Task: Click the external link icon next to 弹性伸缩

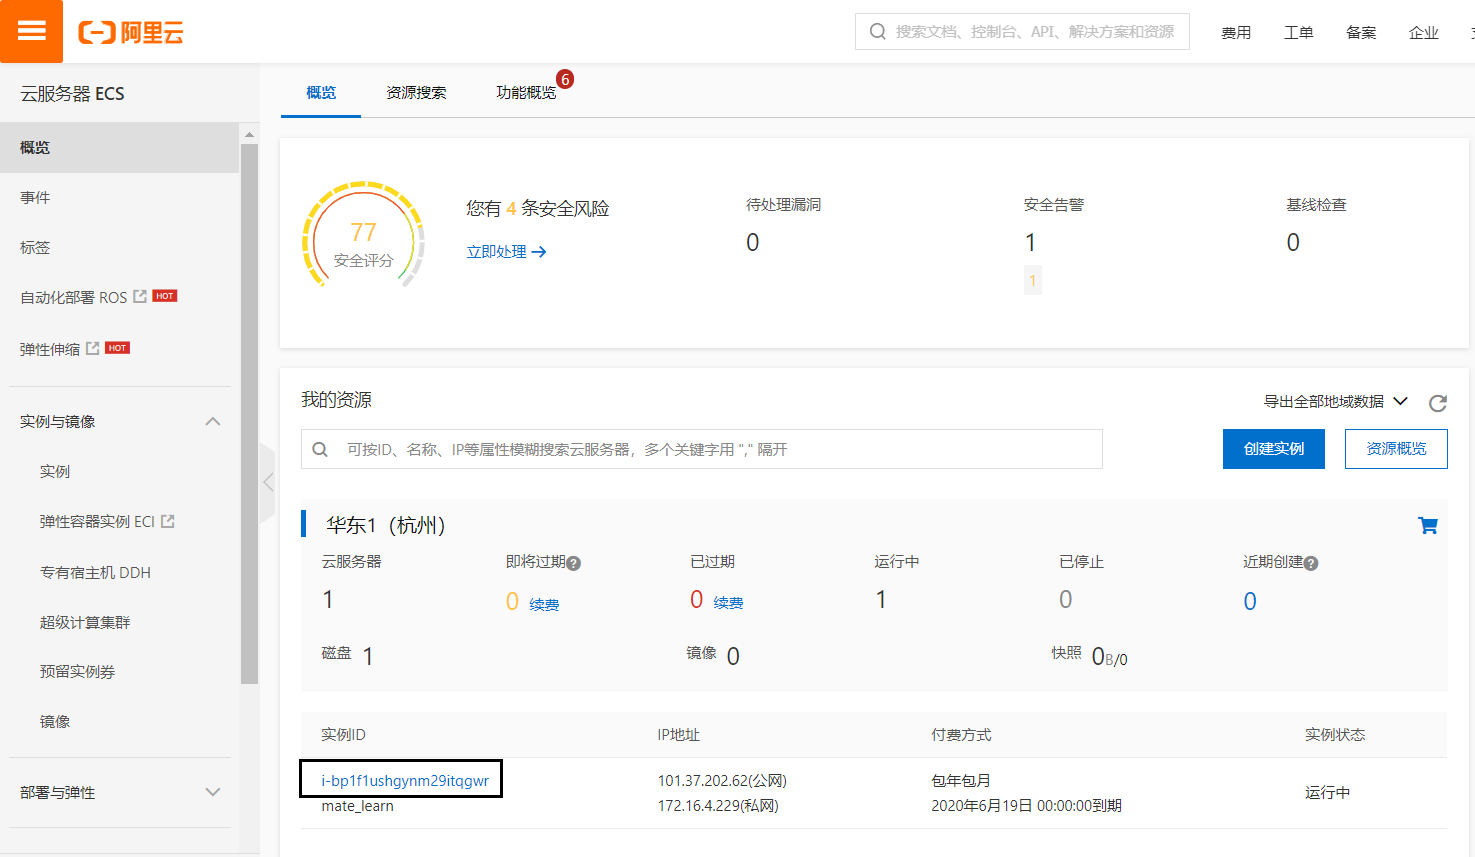Action: coord(93,348)
